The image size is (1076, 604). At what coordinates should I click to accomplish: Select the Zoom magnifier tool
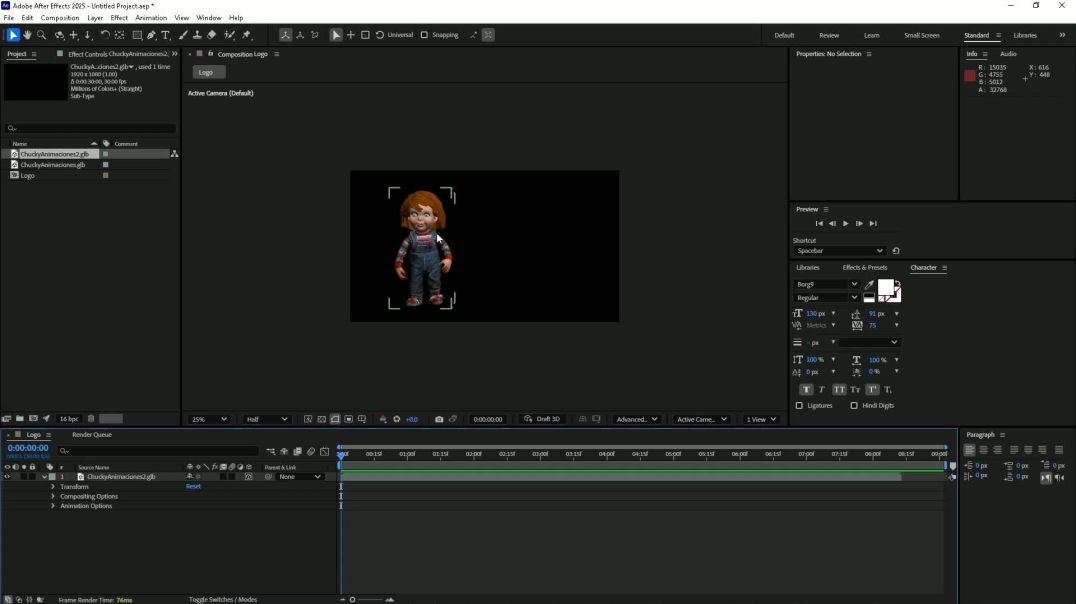point(41,35)
